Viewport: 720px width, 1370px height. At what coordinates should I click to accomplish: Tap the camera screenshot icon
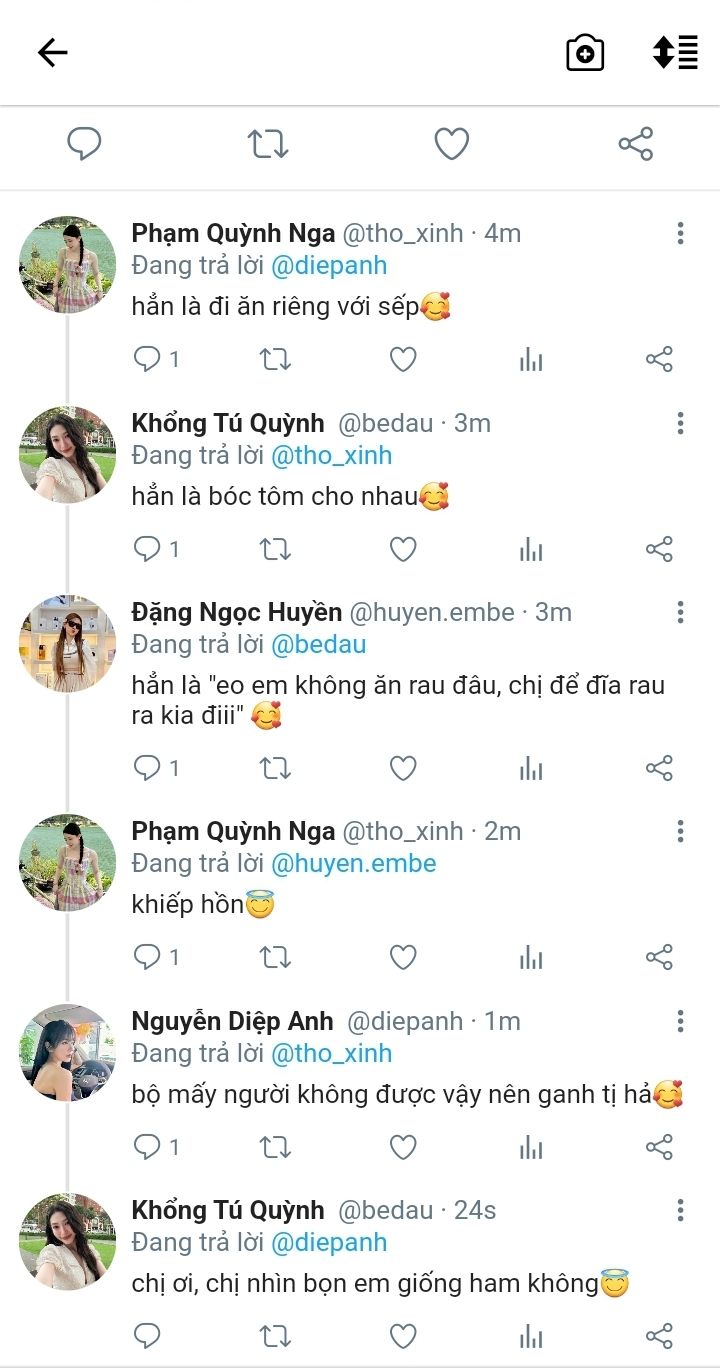[585, 53]
